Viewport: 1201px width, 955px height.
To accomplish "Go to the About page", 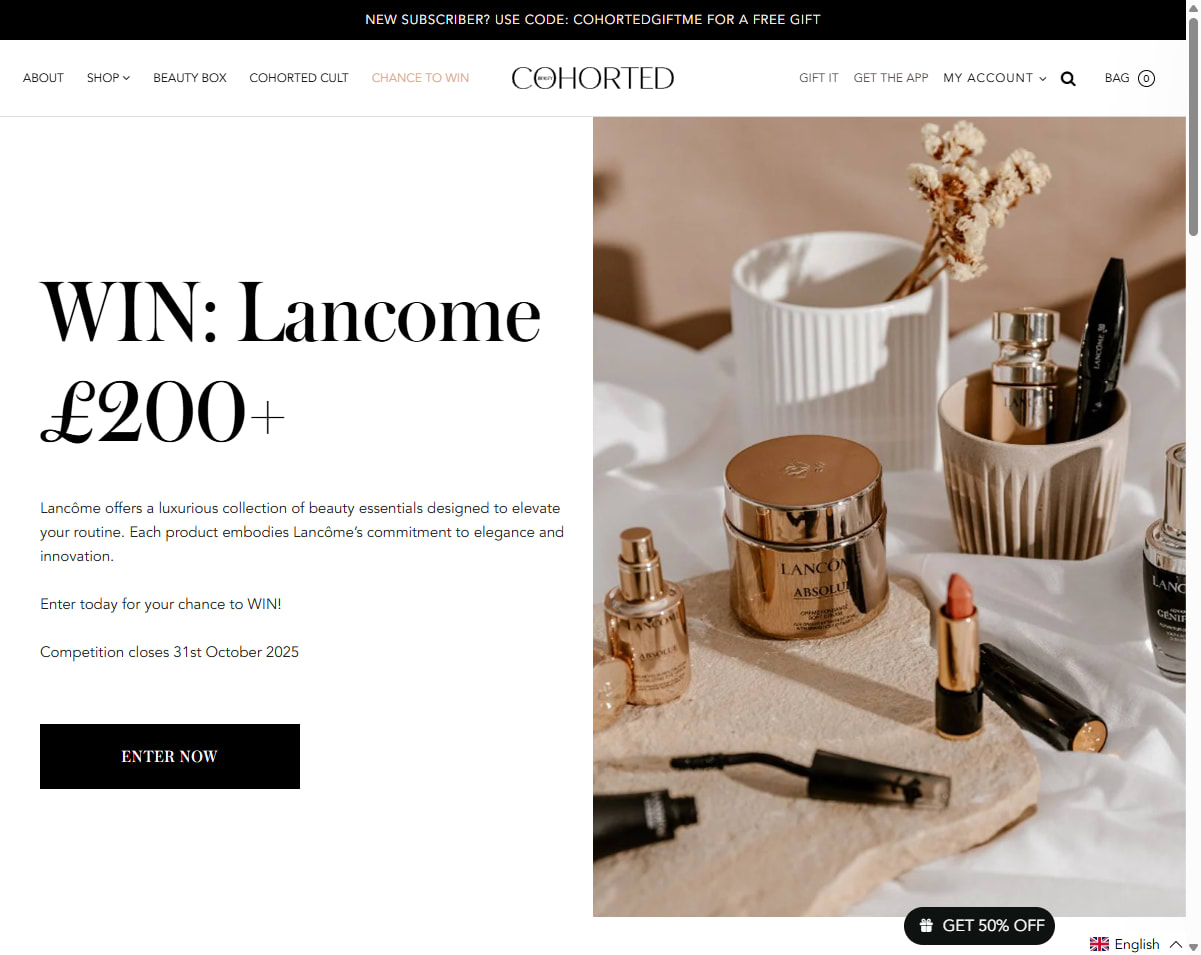I will coord(43,78).
